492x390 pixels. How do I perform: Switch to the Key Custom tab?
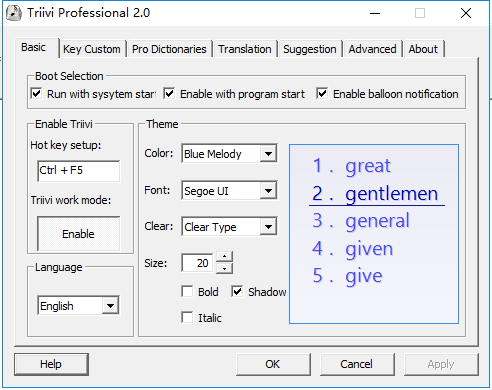tap(92, 49)
